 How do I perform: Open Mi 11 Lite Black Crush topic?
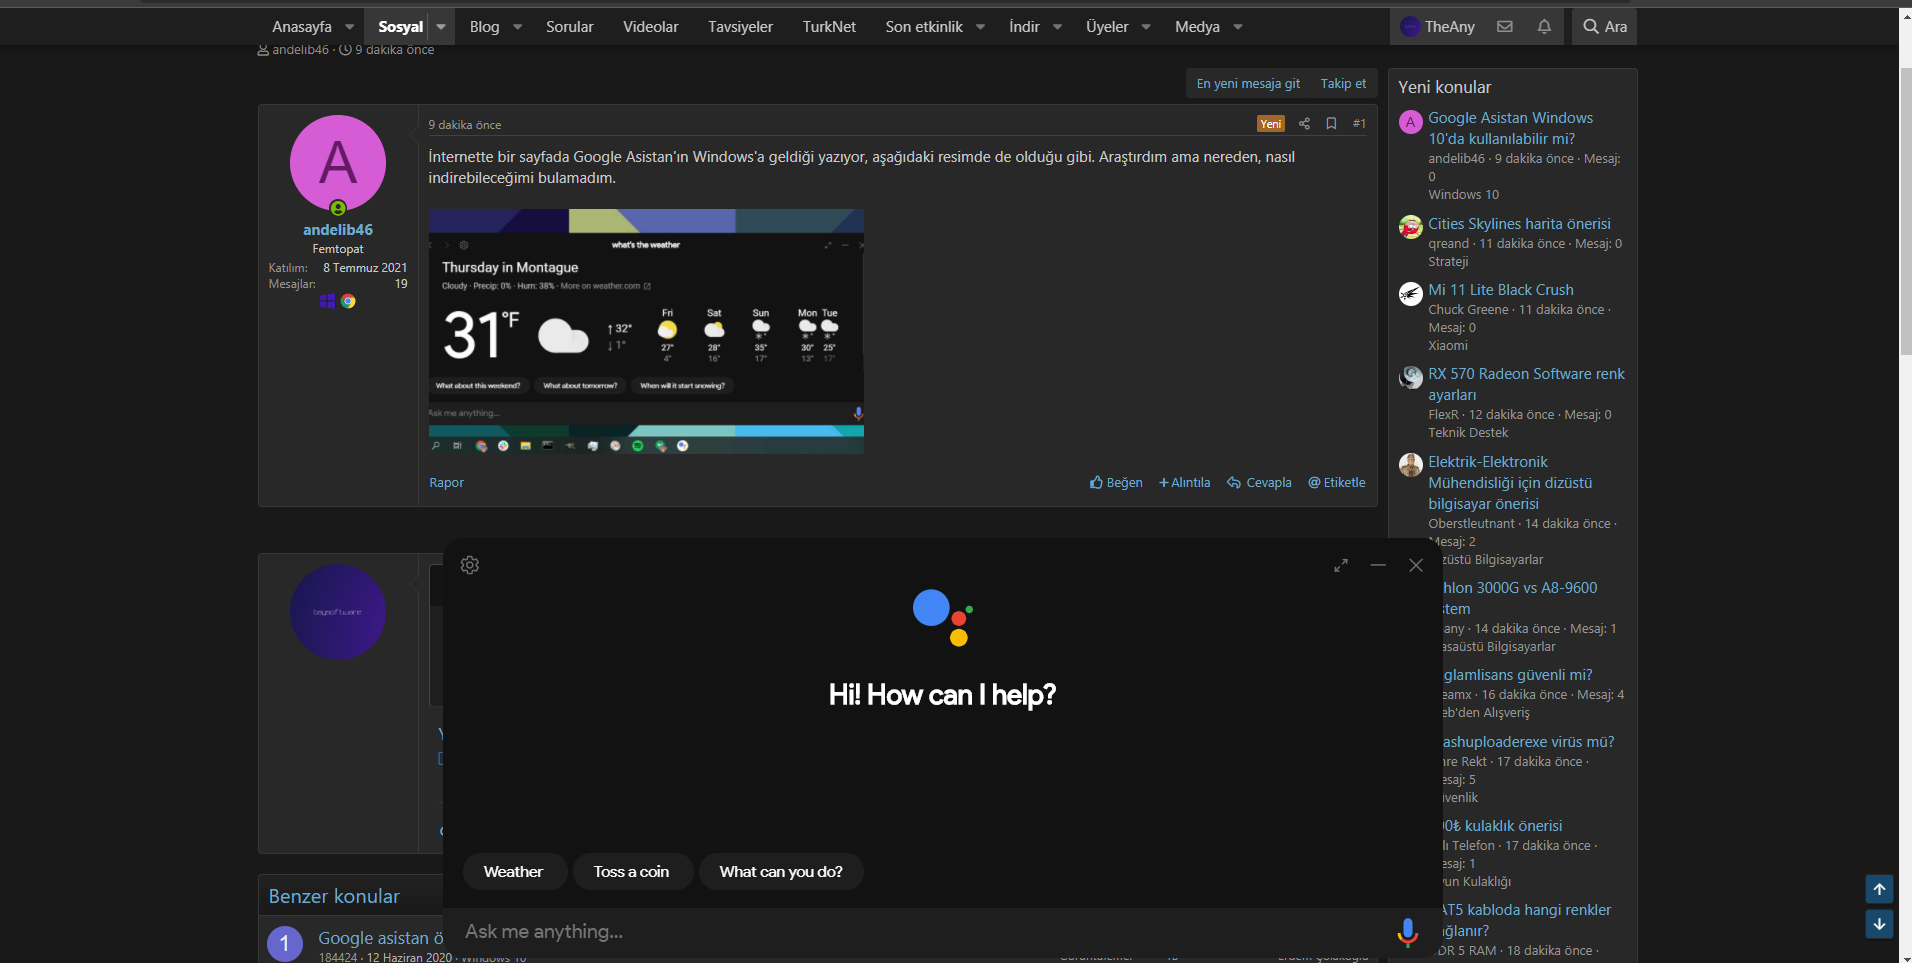tap(1501, 290)
